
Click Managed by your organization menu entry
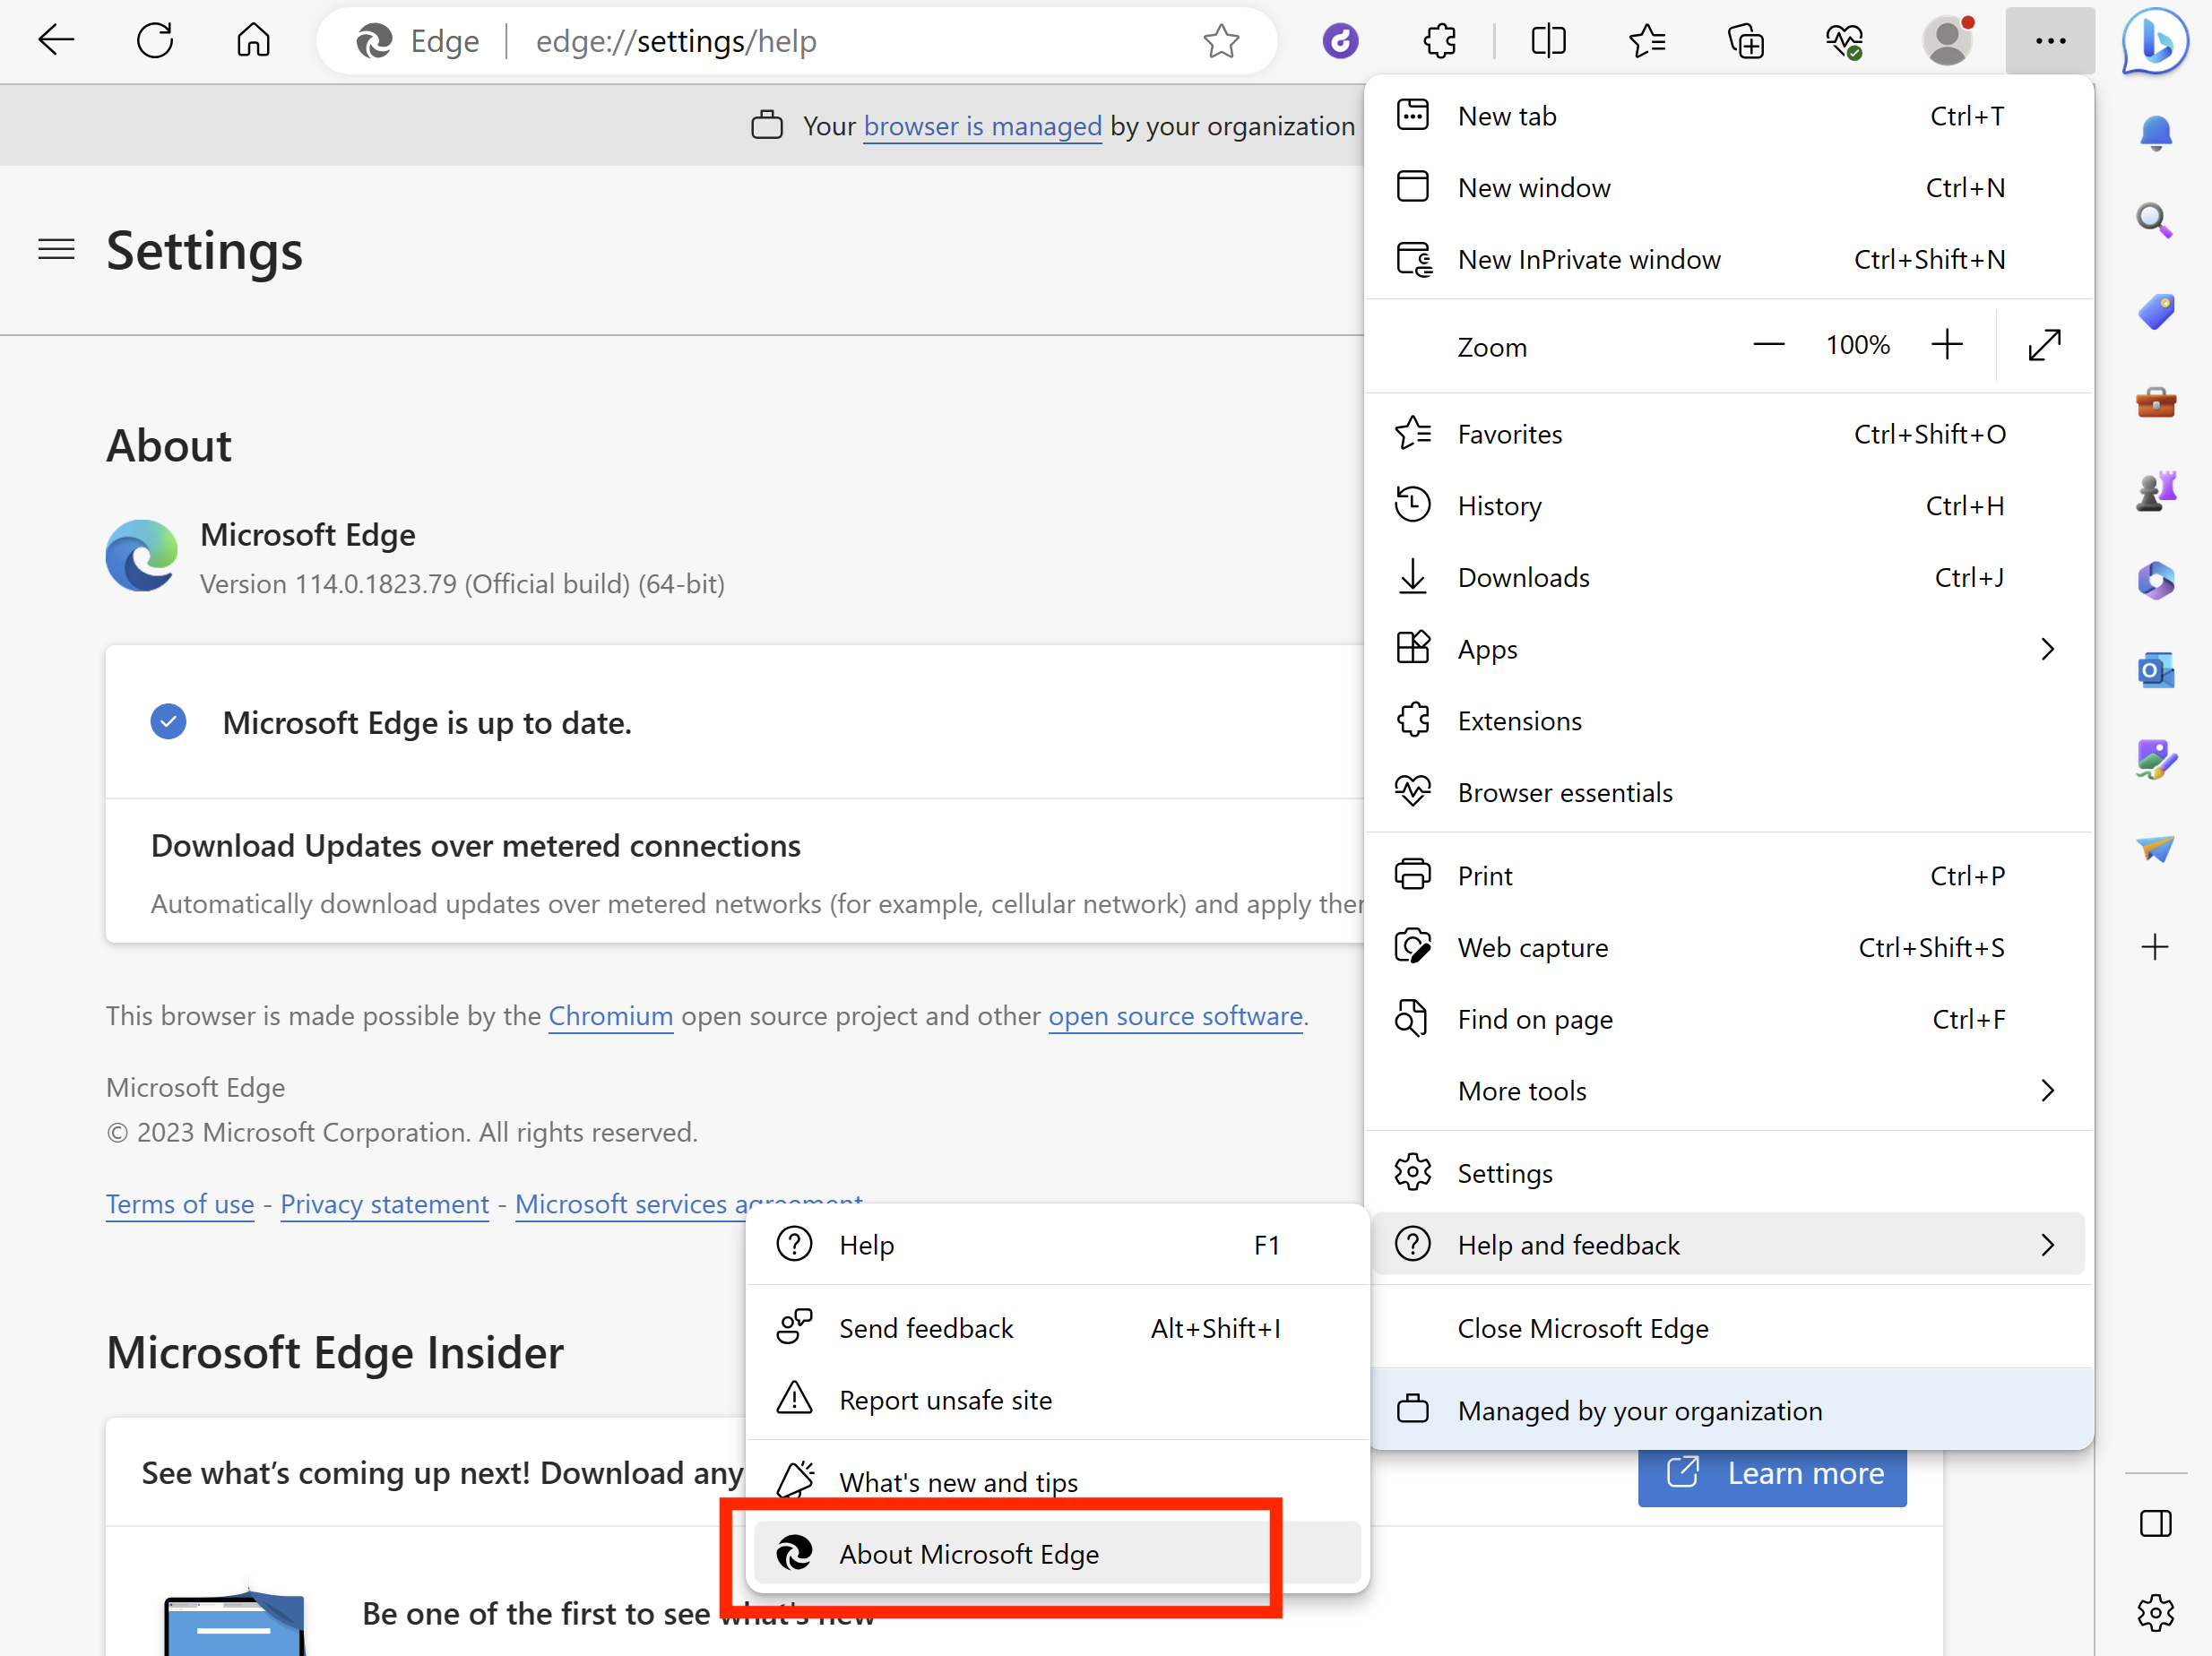[x=1729, y=1410]
